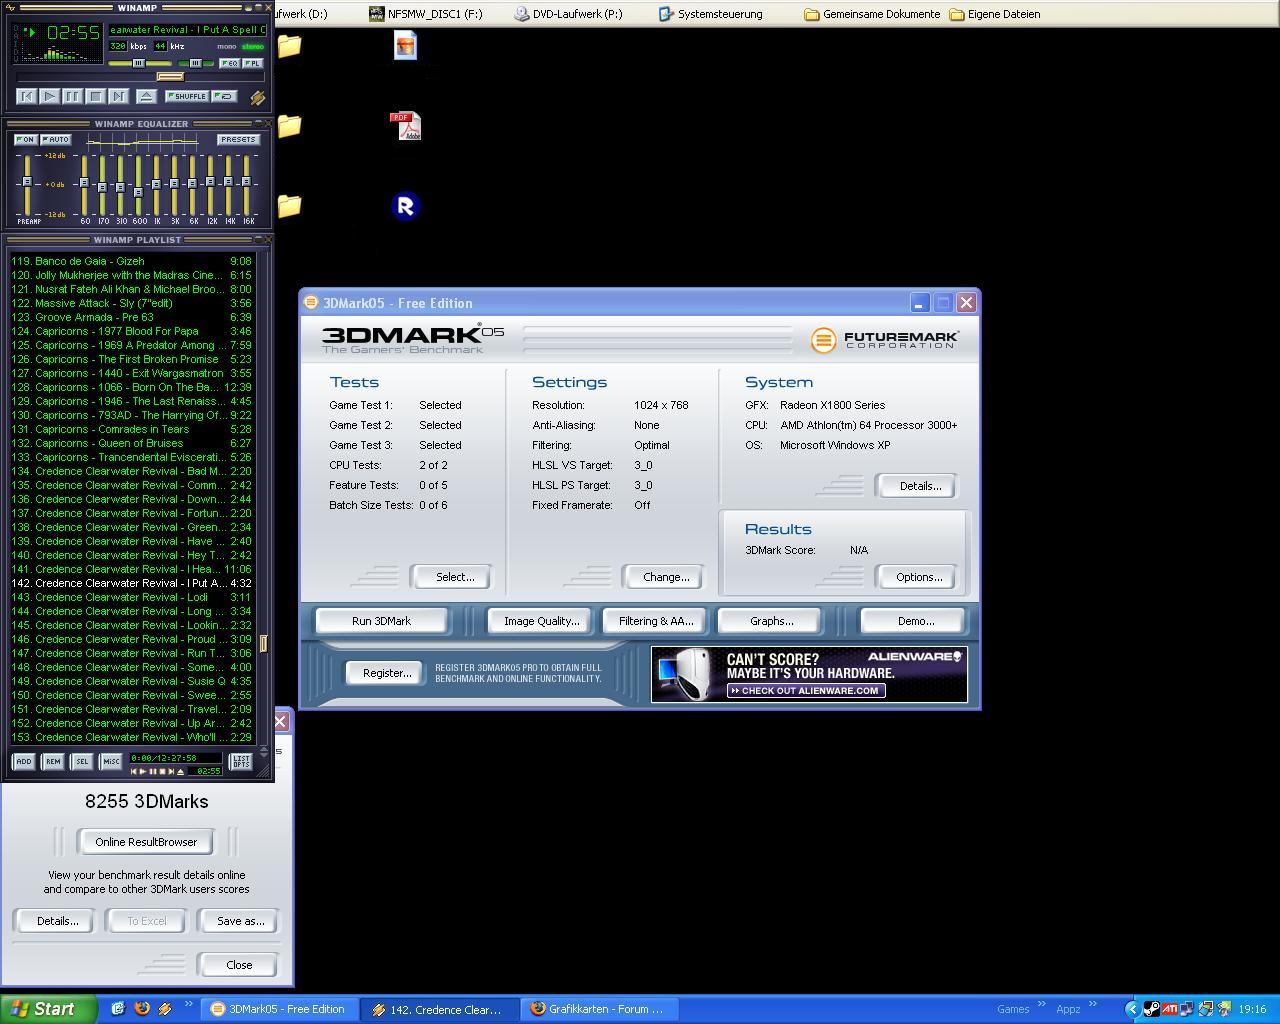This screenshot has width=1280, height=1024.
Task: Toggle equalizer ON button
Action: [26, 139]
